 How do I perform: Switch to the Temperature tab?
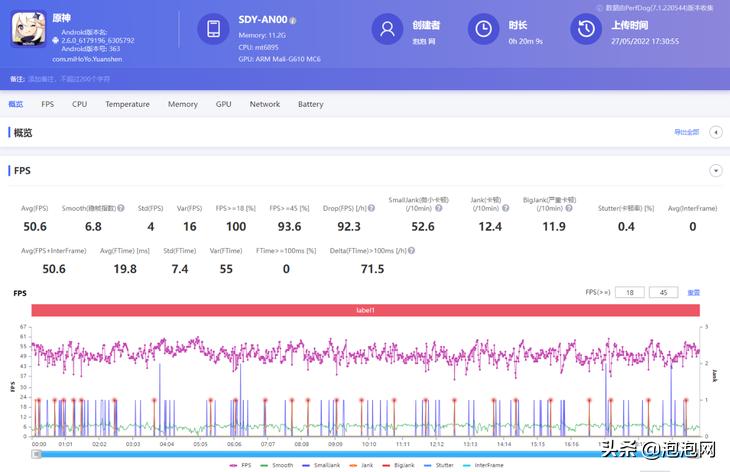[127, 104]
